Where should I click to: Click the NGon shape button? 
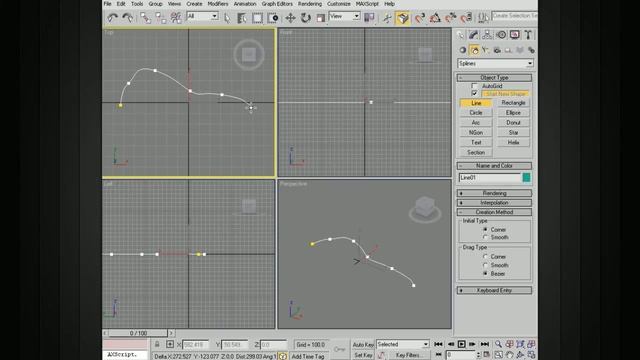pyautogui.click(x=476, y=133)
